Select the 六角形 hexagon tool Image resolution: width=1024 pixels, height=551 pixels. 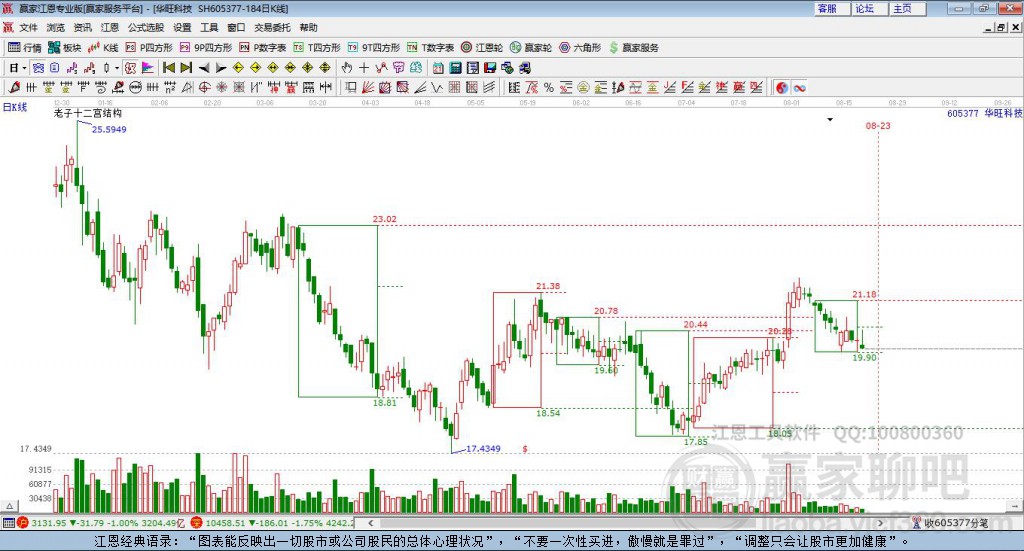[580, 48]
